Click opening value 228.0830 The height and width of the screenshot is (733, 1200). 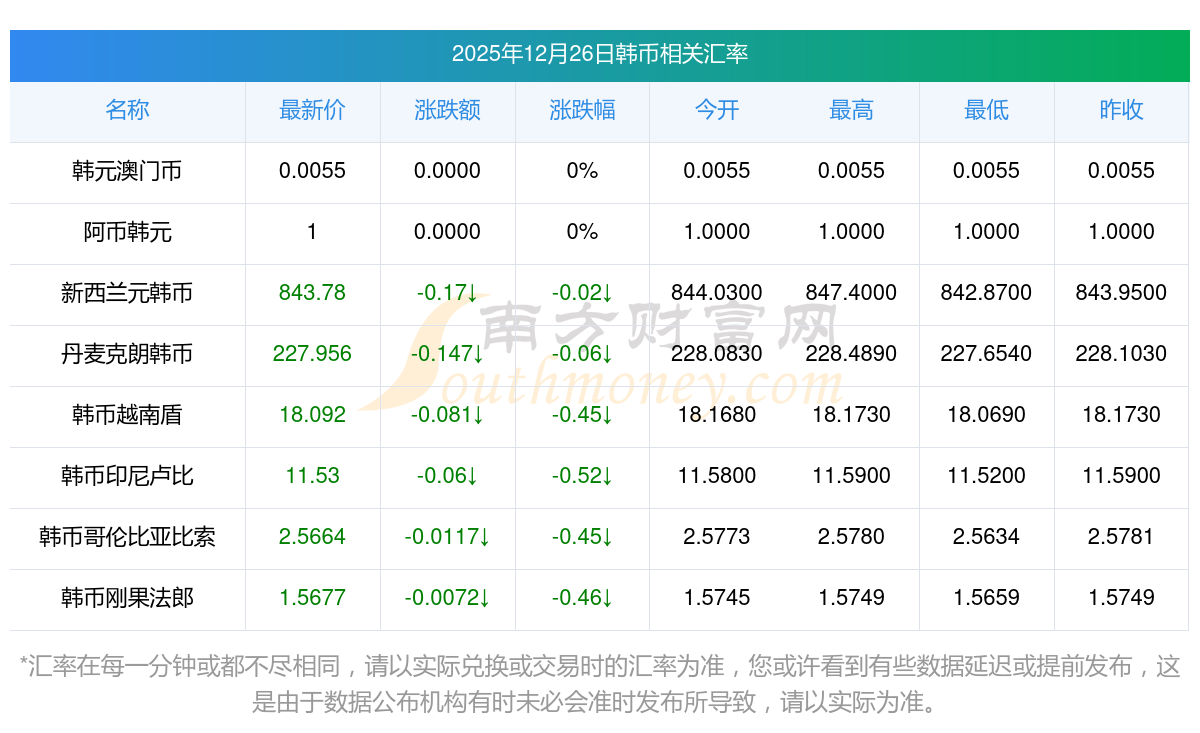point(717,354)
